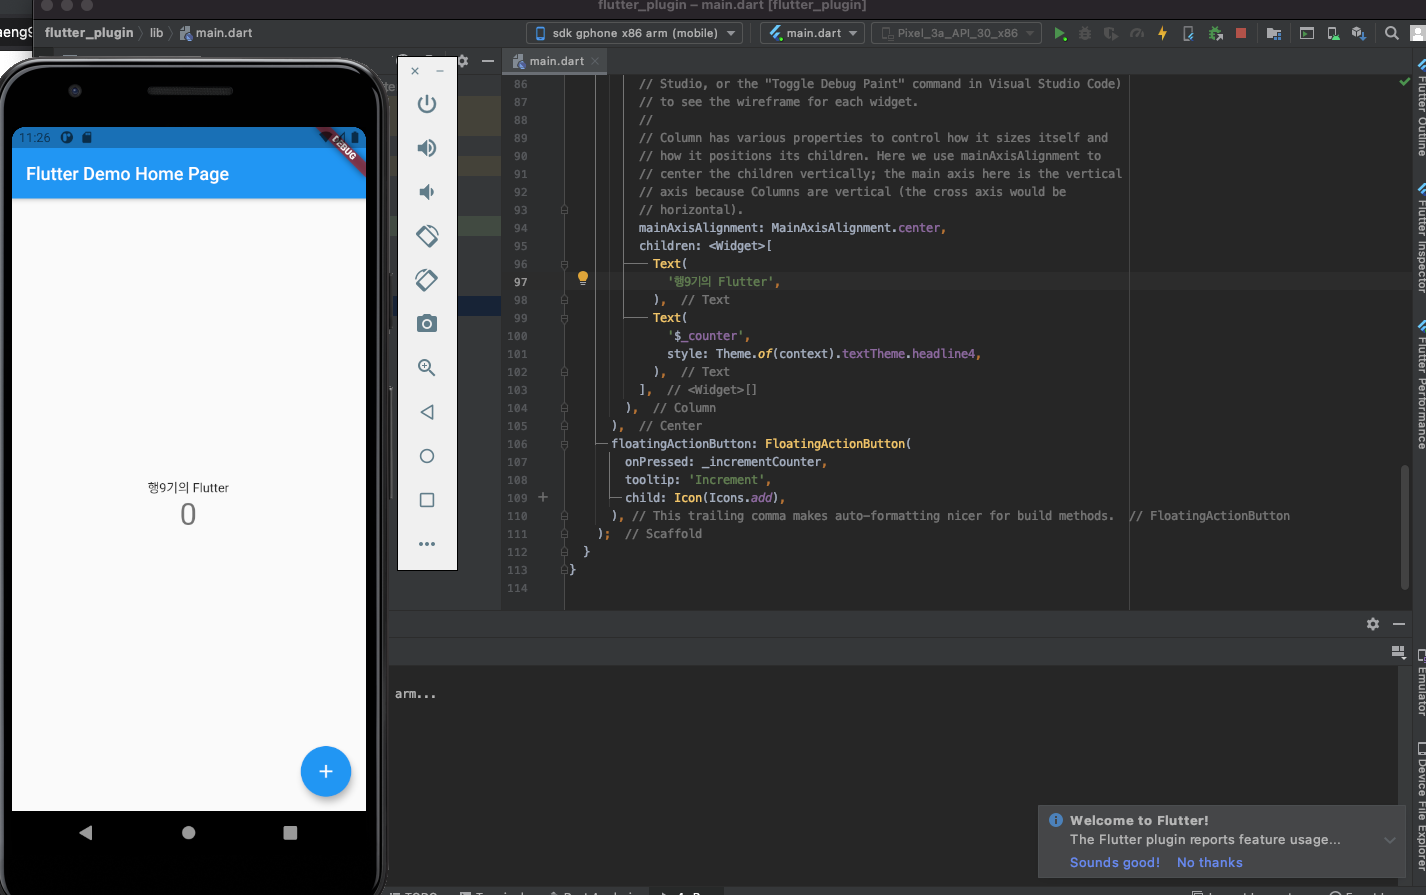Raise emulator volume with volume up icon
1426x895 pixels.
(x=427, y=148)
